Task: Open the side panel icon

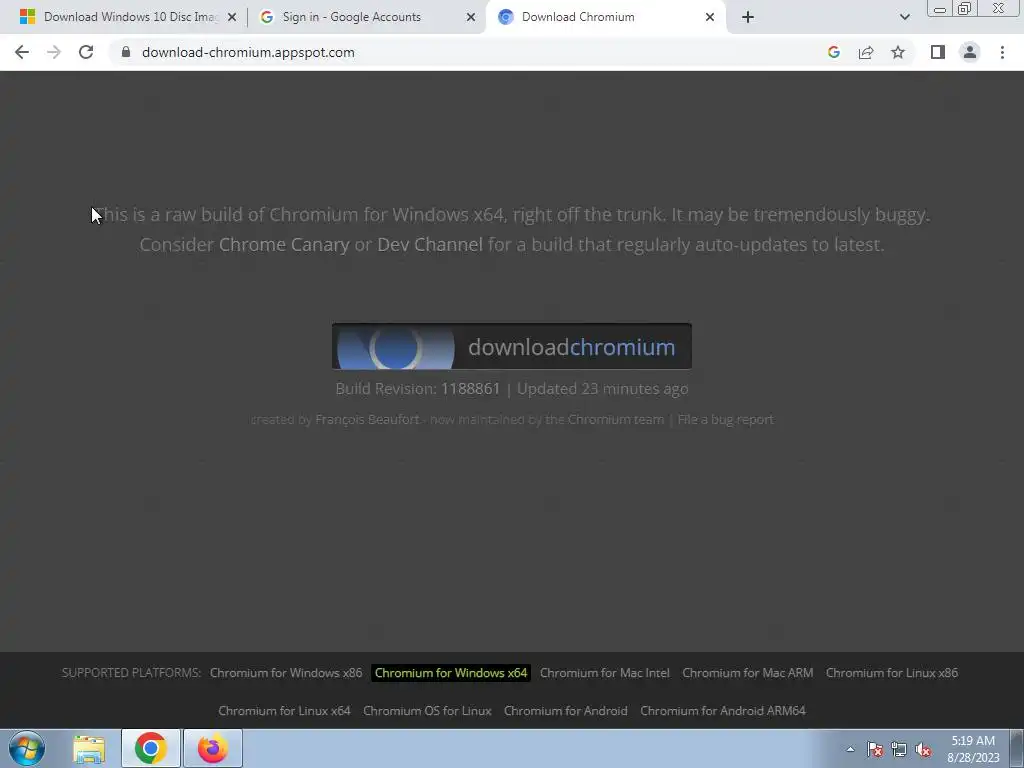Action: (938, 52)
